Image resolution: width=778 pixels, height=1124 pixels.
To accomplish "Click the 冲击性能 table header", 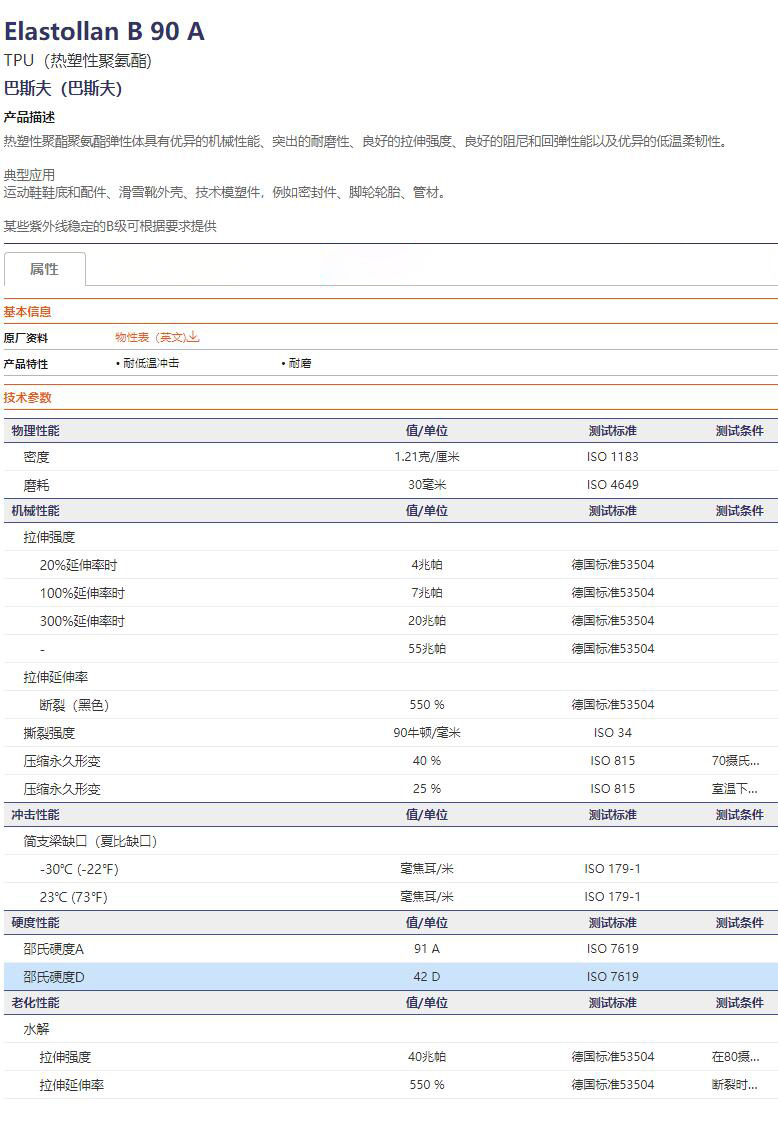I will click(x=36, y=814).
